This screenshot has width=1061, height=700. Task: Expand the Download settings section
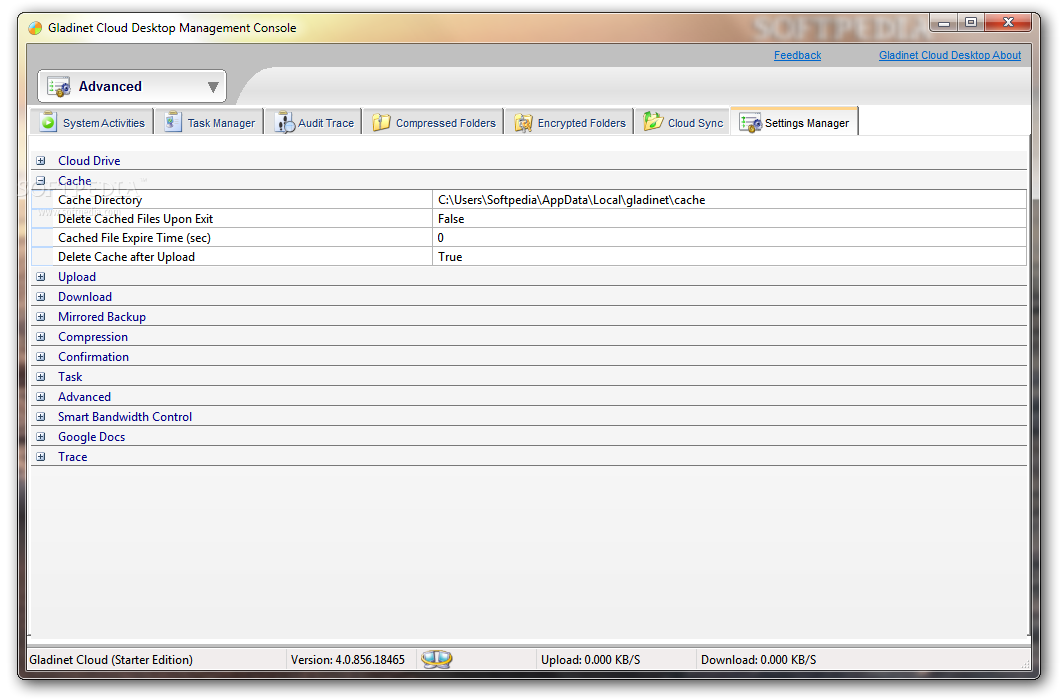41,297
